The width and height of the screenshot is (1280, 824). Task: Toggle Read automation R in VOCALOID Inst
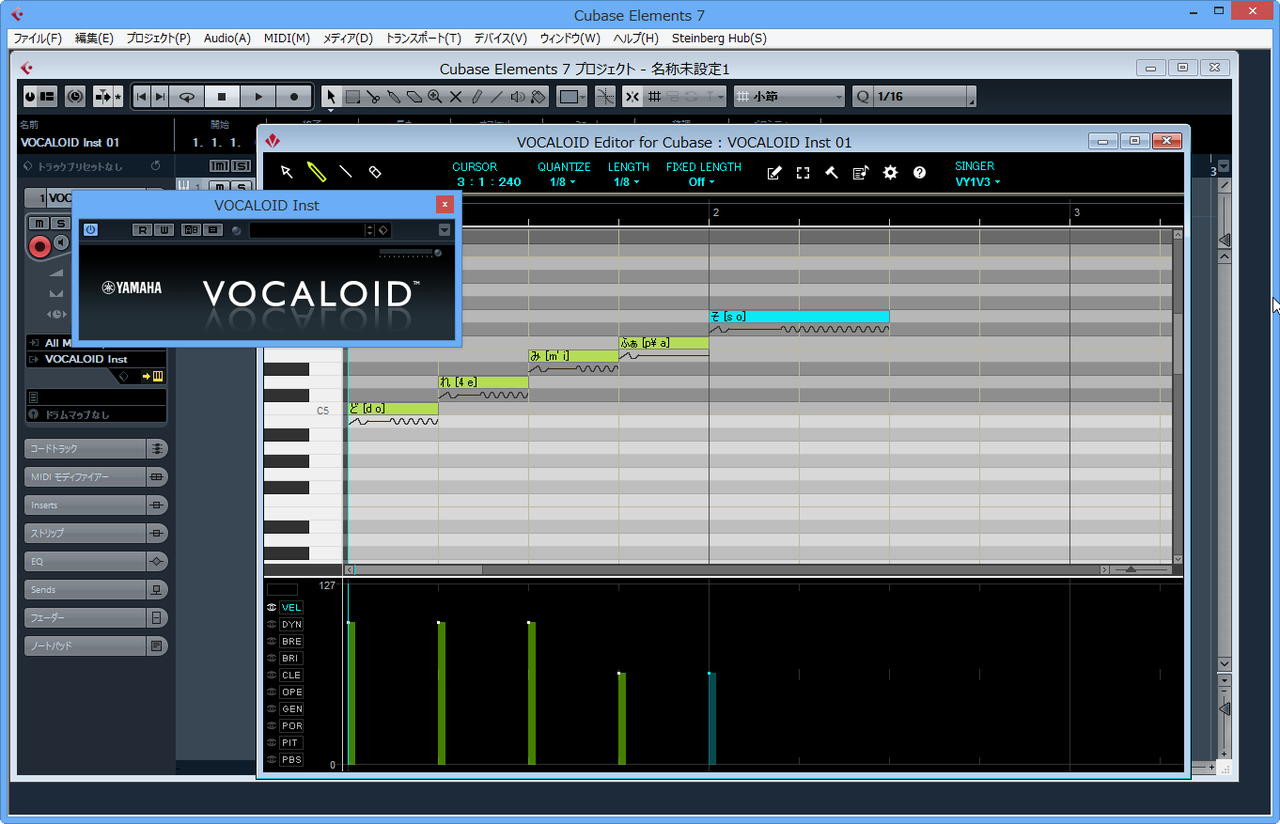(x=142, y=230)
